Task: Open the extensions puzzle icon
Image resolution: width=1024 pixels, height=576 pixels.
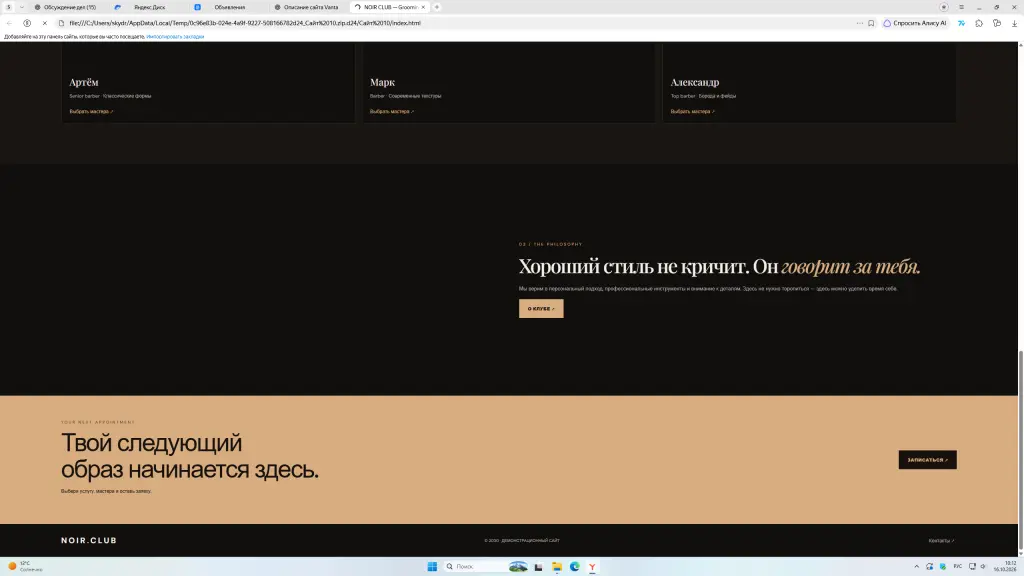Action: [979, 23]
